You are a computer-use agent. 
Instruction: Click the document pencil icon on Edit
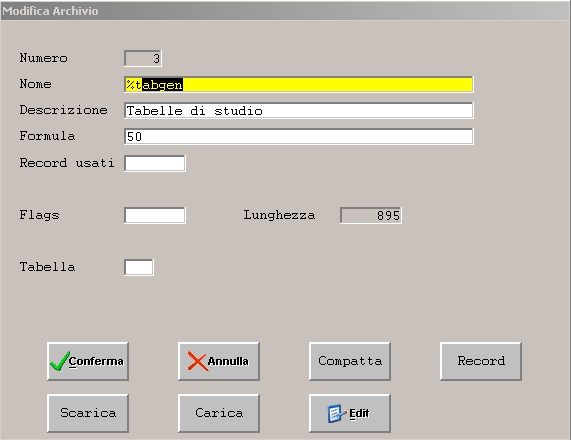click(337, 413)
